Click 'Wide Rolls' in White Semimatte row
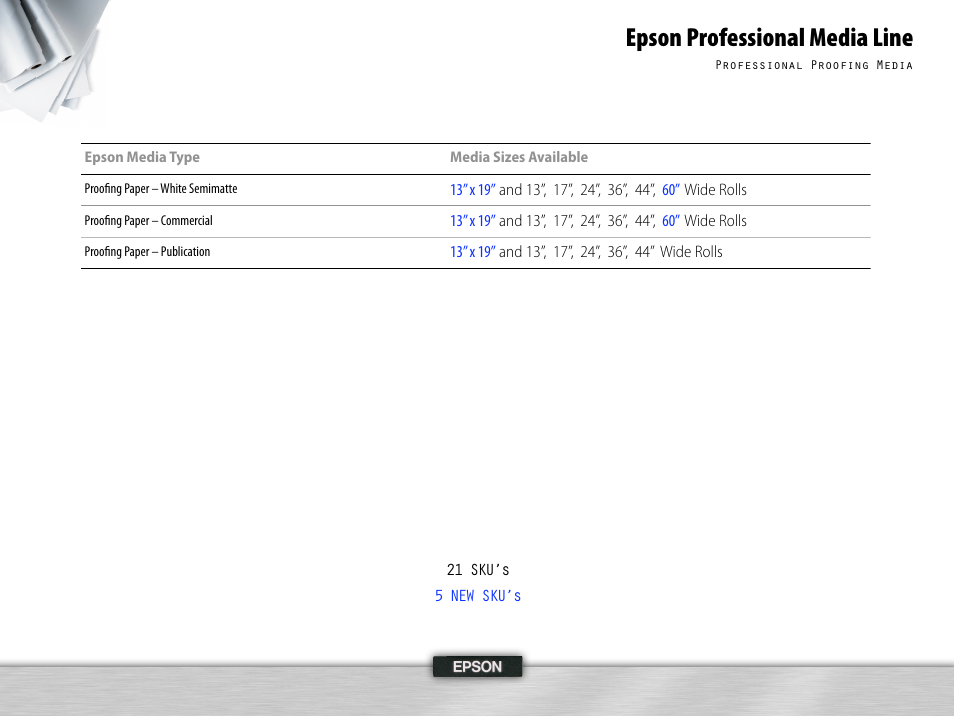 [716, 190]
